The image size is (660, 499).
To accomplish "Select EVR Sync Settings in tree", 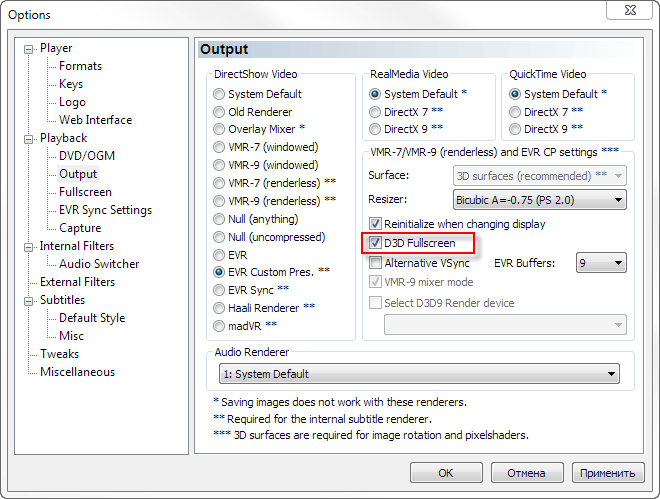I will click(105, 210).
